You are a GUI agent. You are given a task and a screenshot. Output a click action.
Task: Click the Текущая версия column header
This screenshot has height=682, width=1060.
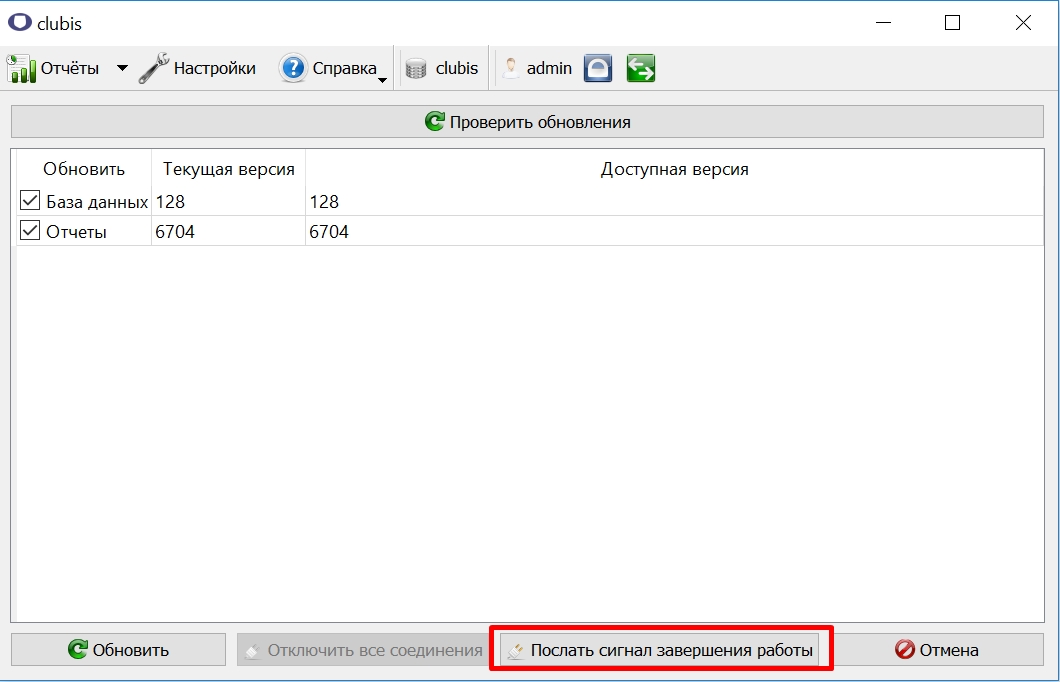point(228,169)
